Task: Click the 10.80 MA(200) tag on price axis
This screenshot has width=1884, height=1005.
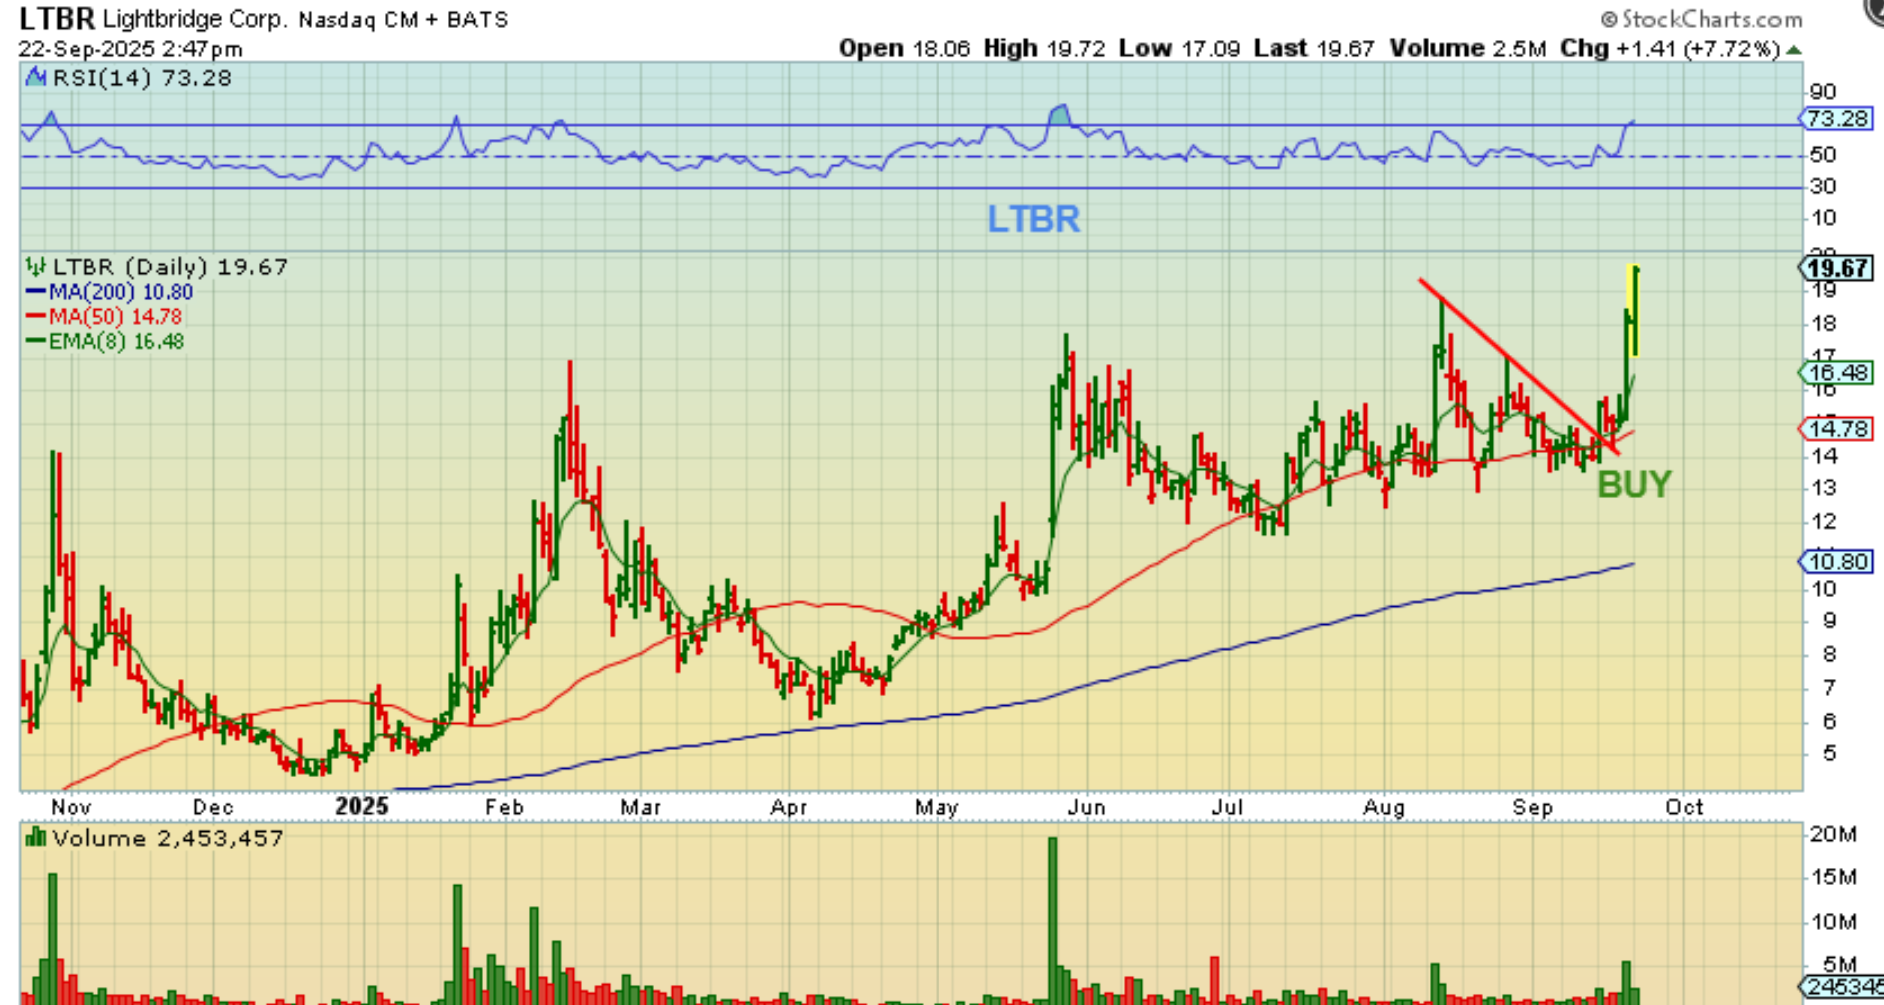Action: (x=1836, y=562)
